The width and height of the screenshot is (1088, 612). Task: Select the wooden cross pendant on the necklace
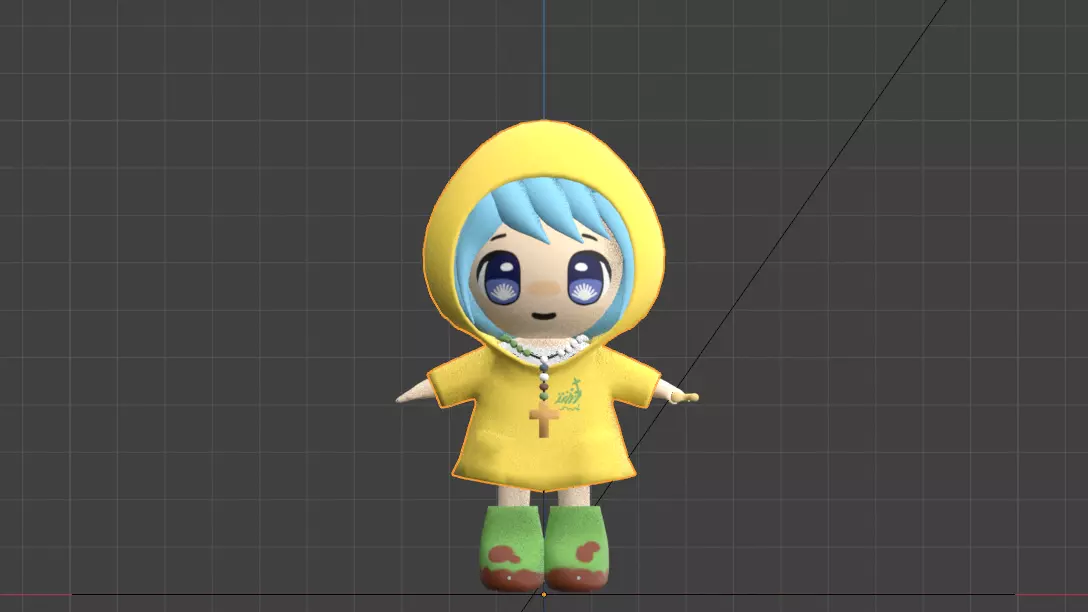tap(544, 420)
